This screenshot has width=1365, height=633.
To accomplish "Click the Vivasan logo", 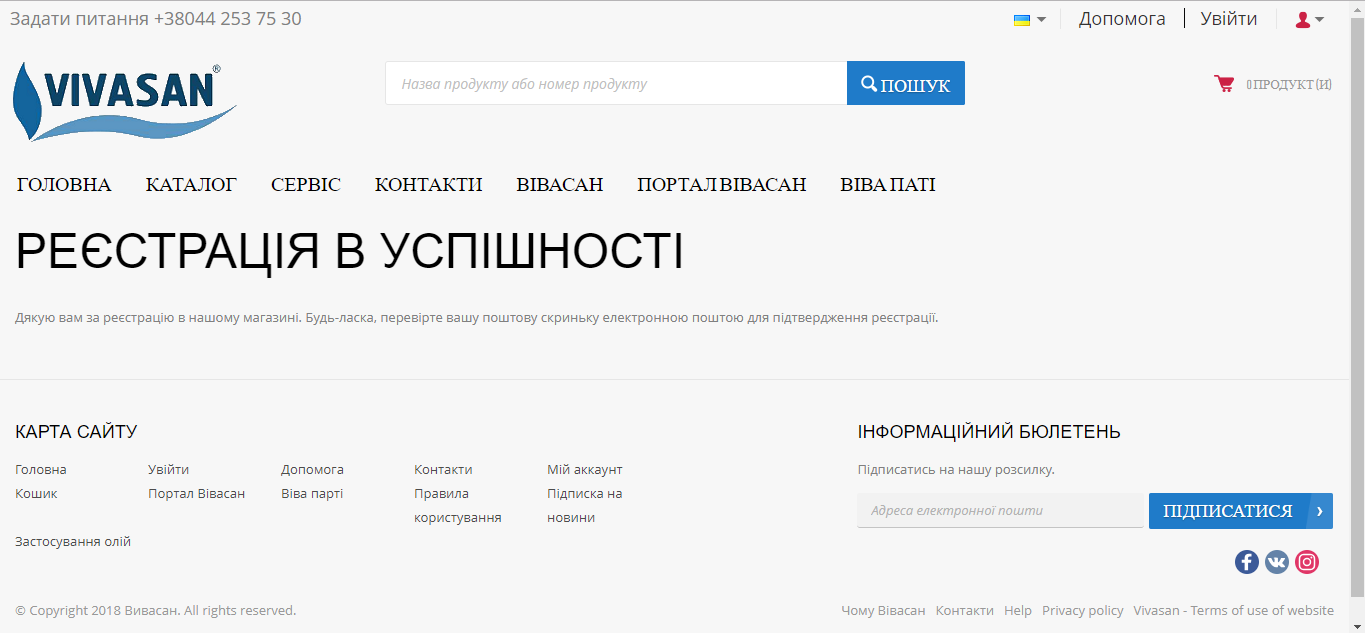I will (x=125, y=101).
